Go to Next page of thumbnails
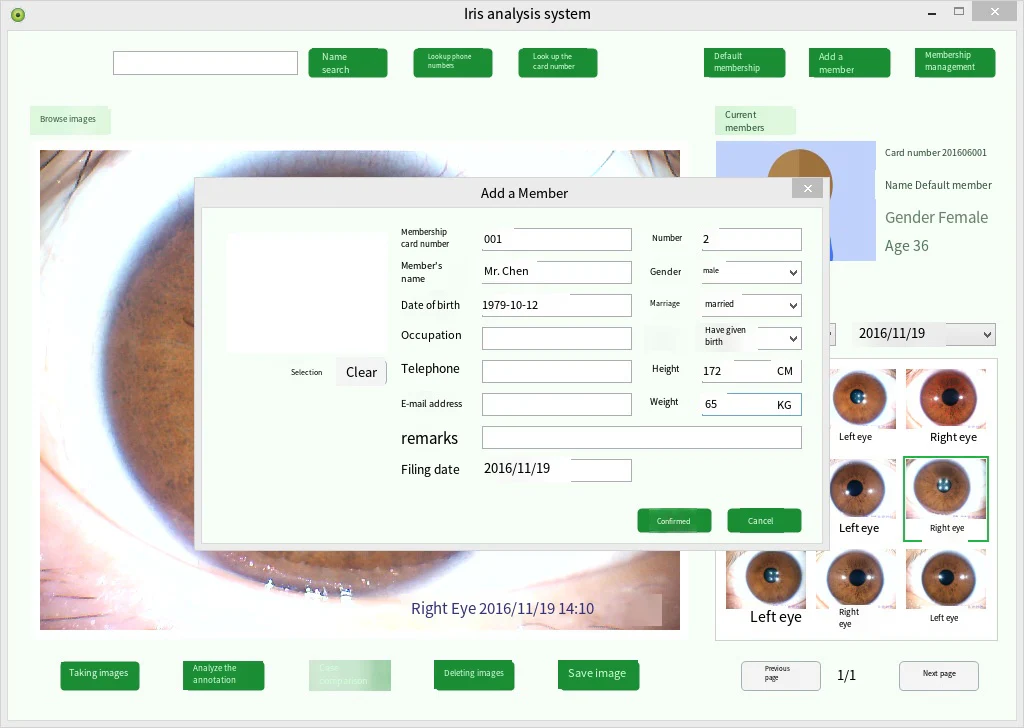Viewport: 1024px width, 728px height. click(x=938, y=675)
